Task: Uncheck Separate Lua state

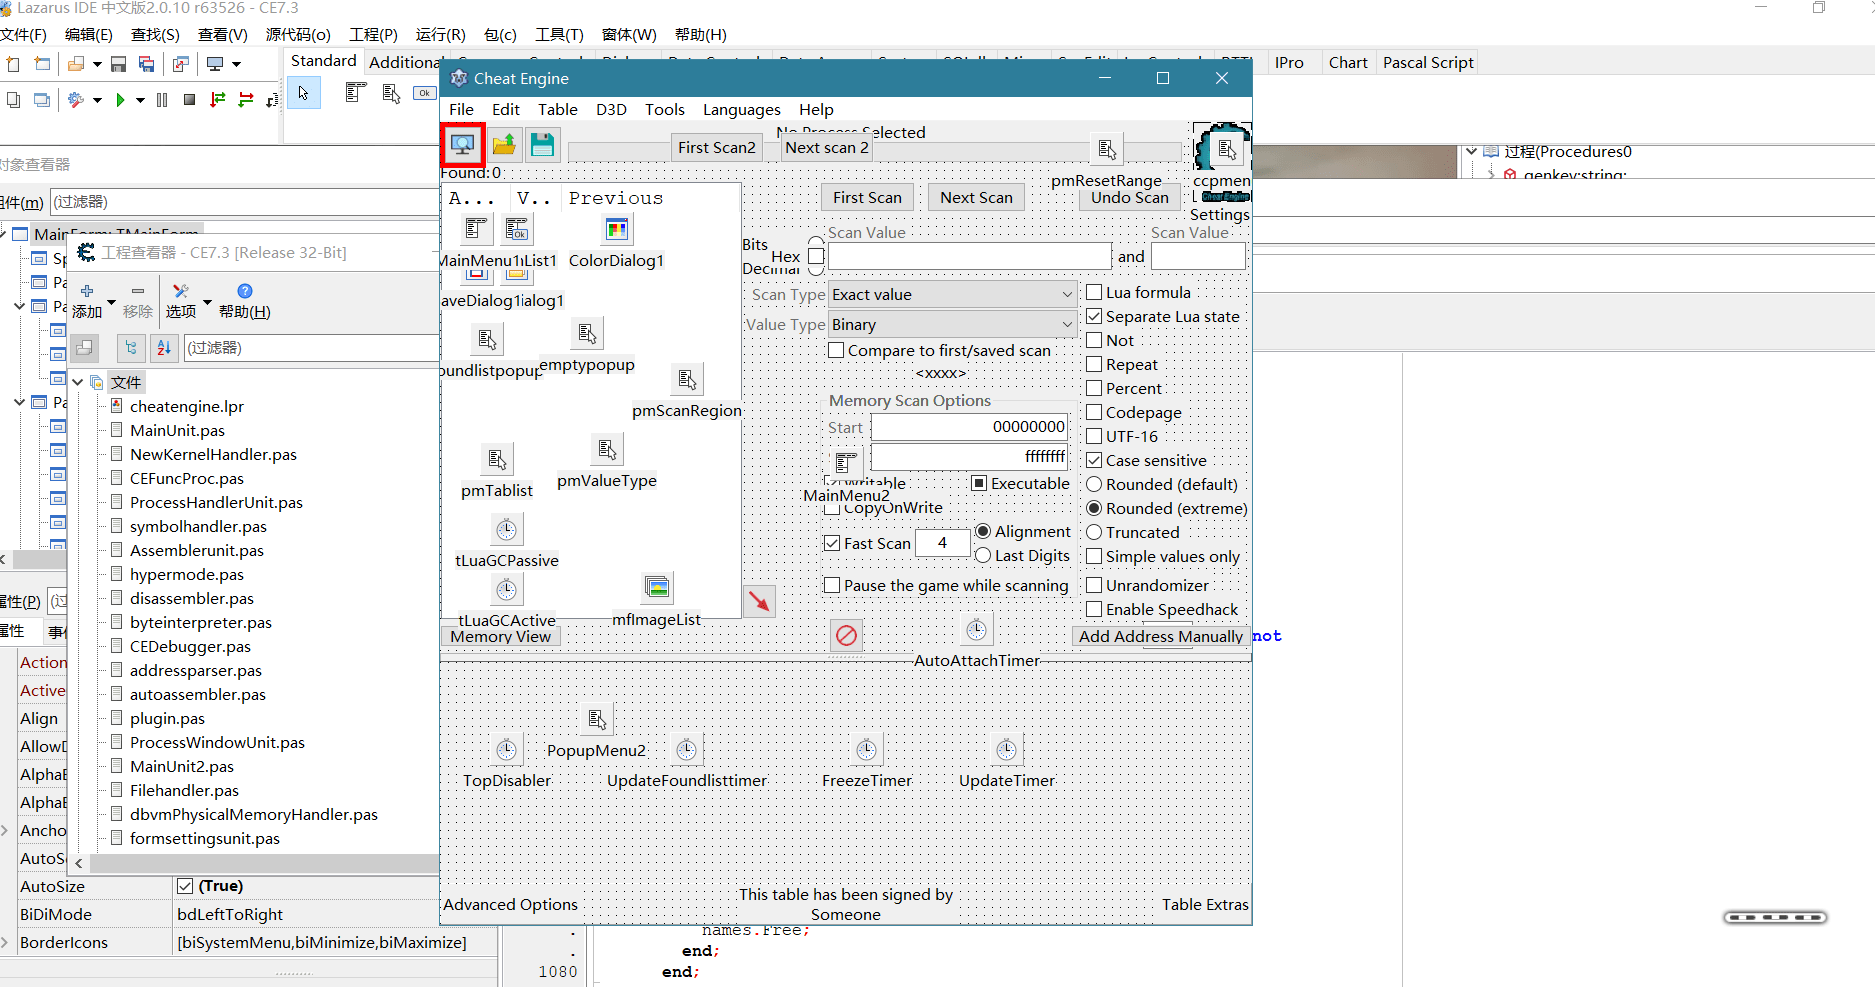Action: [x=1094, y=316]
